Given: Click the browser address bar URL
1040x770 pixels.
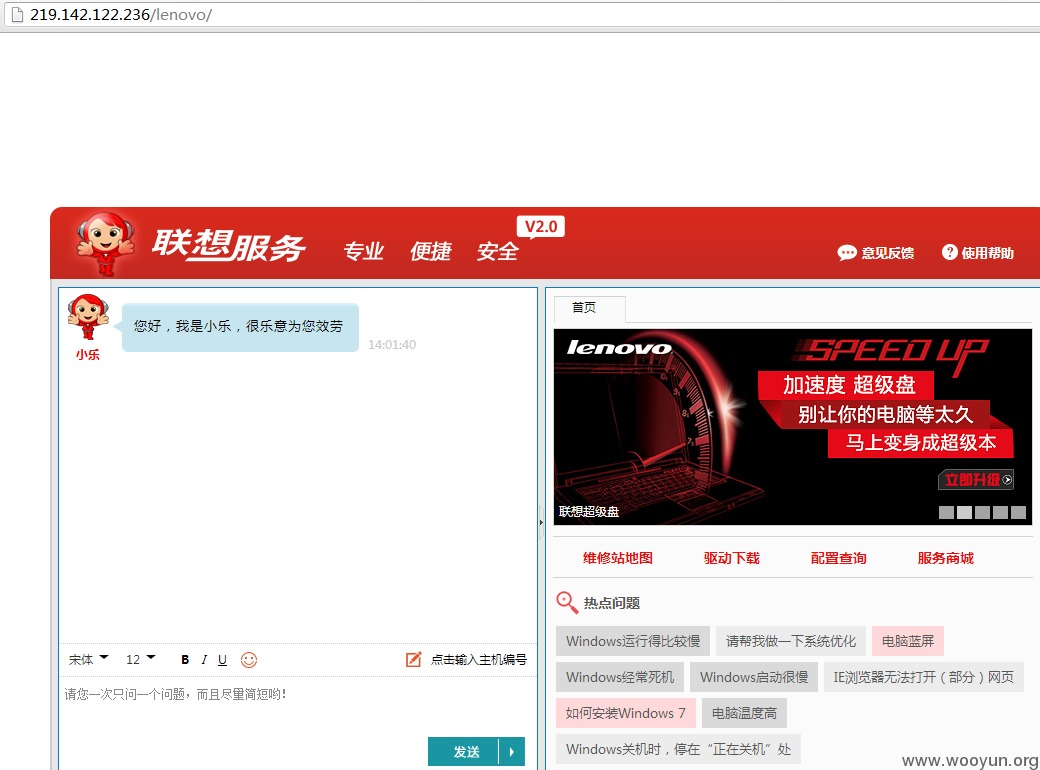Looking at the screenshot, I should [121, 14].
